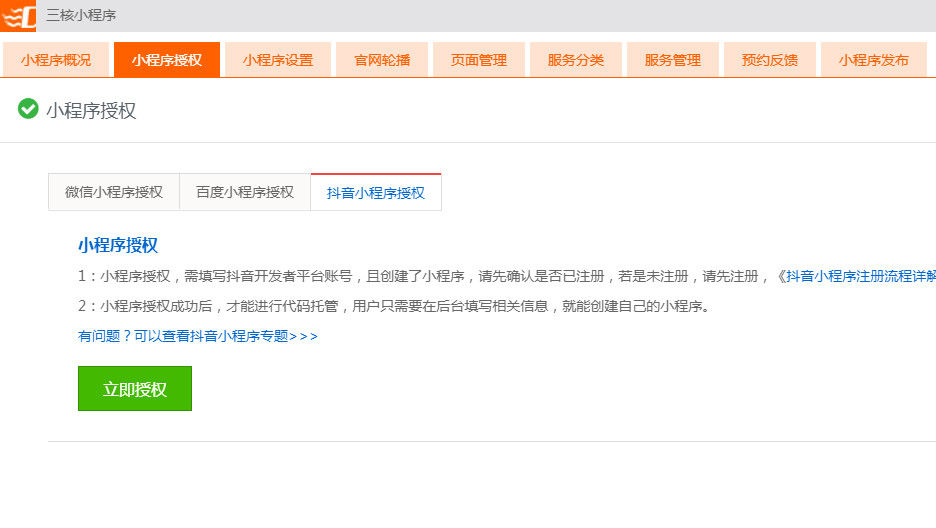Open the 有问题？可以查看抖音小程序专题 link
Image resolution: width=936 pixels, height=528 pixels.
coord(198,336)
